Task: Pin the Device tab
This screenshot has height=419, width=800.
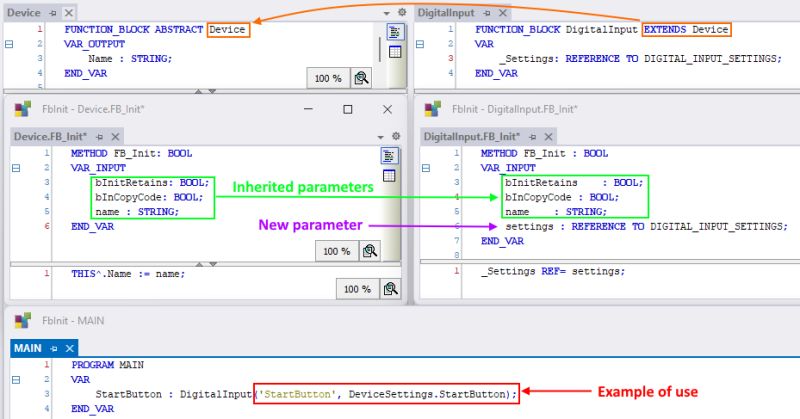Action: point(53,13)
